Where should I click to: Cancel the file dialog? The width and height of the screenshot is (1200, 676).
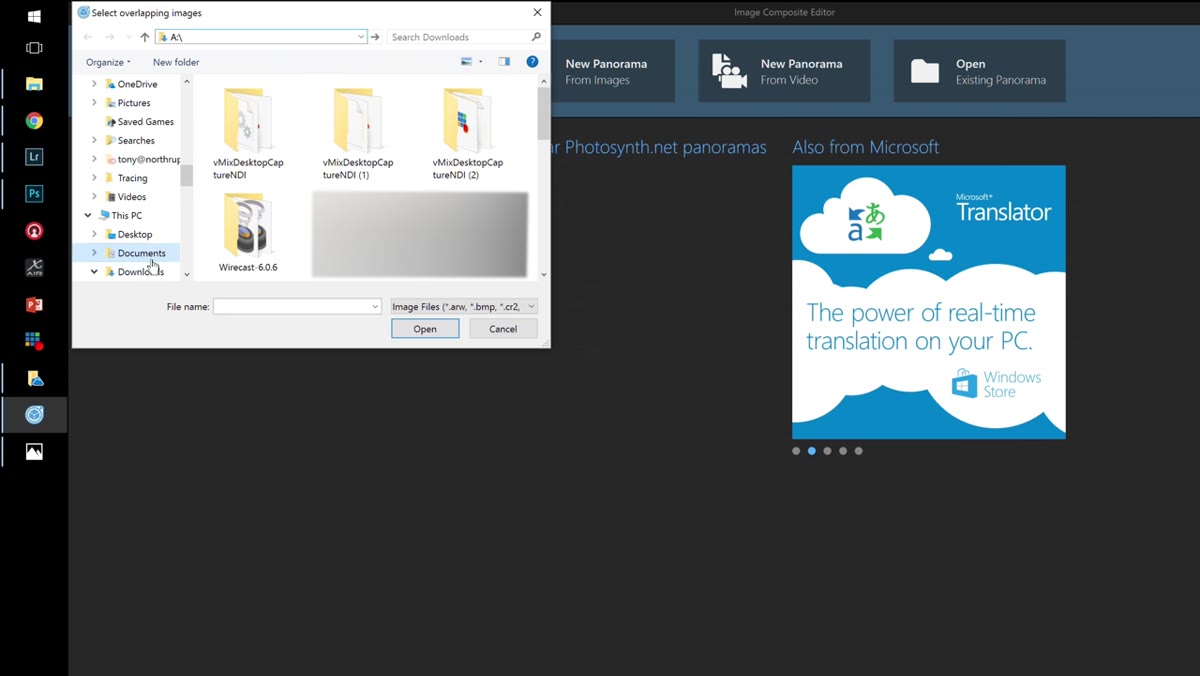(x=503, y=329)
